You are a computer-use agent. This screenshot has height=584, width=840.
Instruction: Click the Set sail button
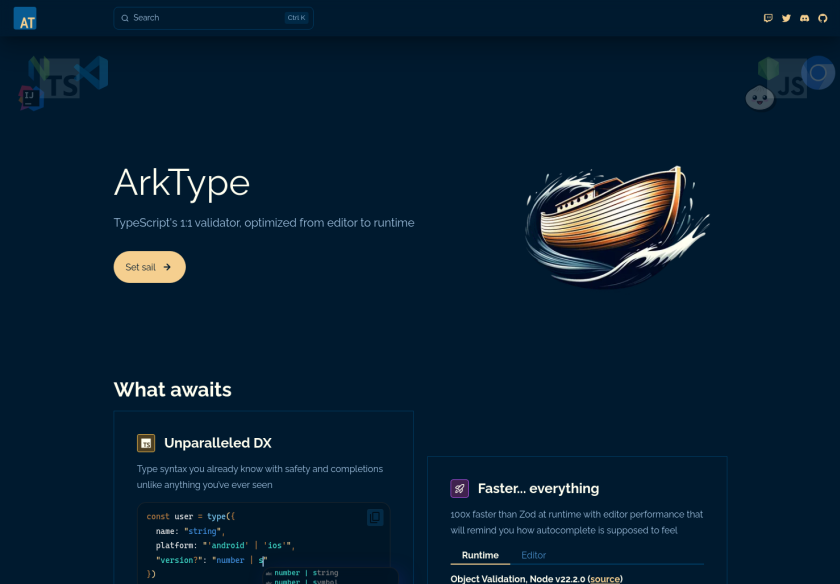point(149,267)
